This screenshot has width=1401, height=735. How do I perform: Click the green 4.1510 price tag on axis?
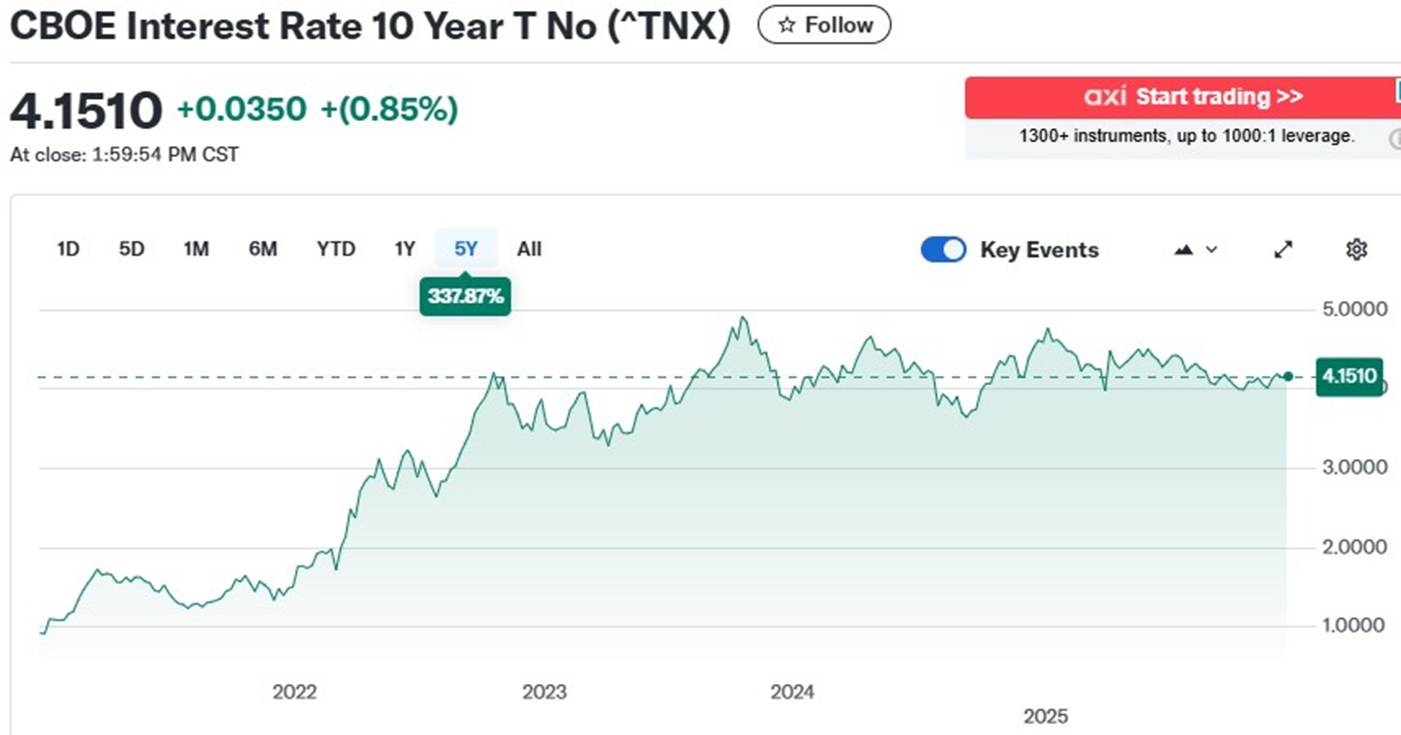click(x=1349, y=377)
